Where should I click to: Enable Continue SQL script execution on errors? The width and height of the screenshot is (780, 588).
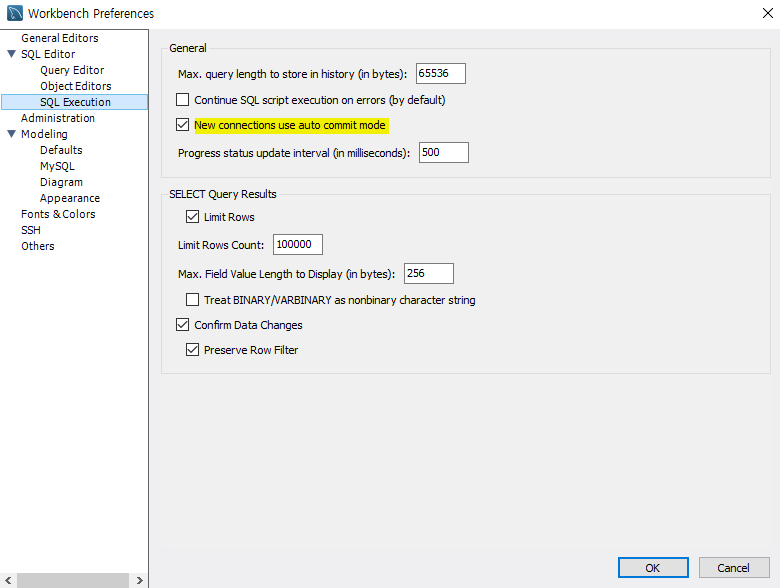[183, 99]
